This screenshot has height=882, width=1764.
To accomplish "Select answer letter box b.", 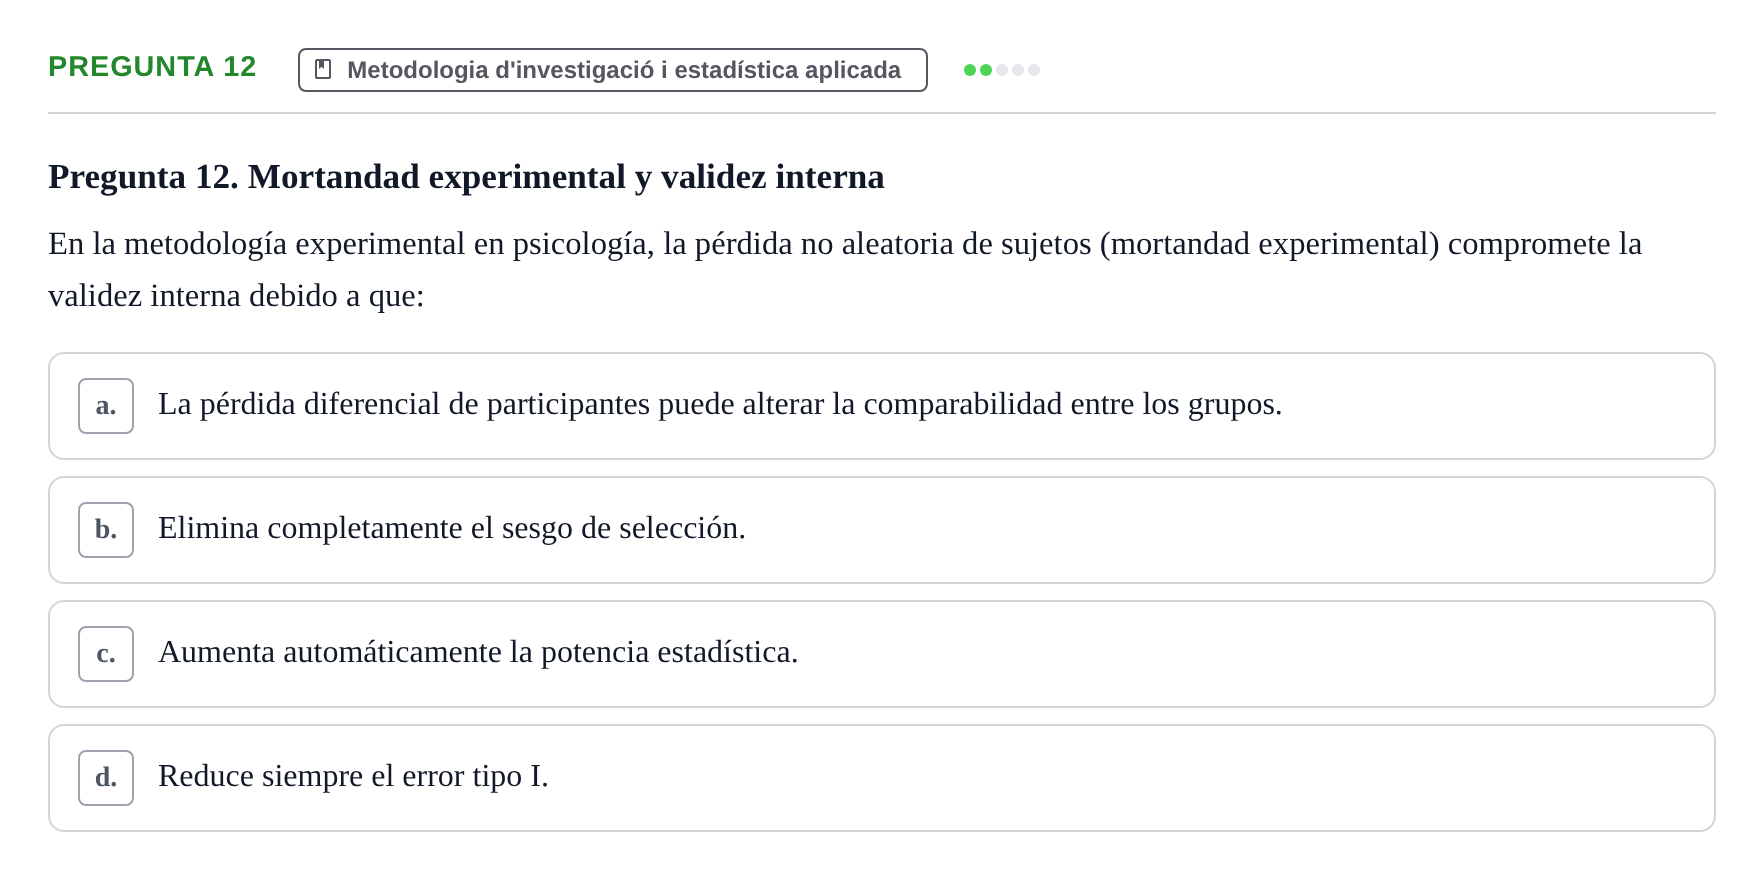I will point(106,530).
